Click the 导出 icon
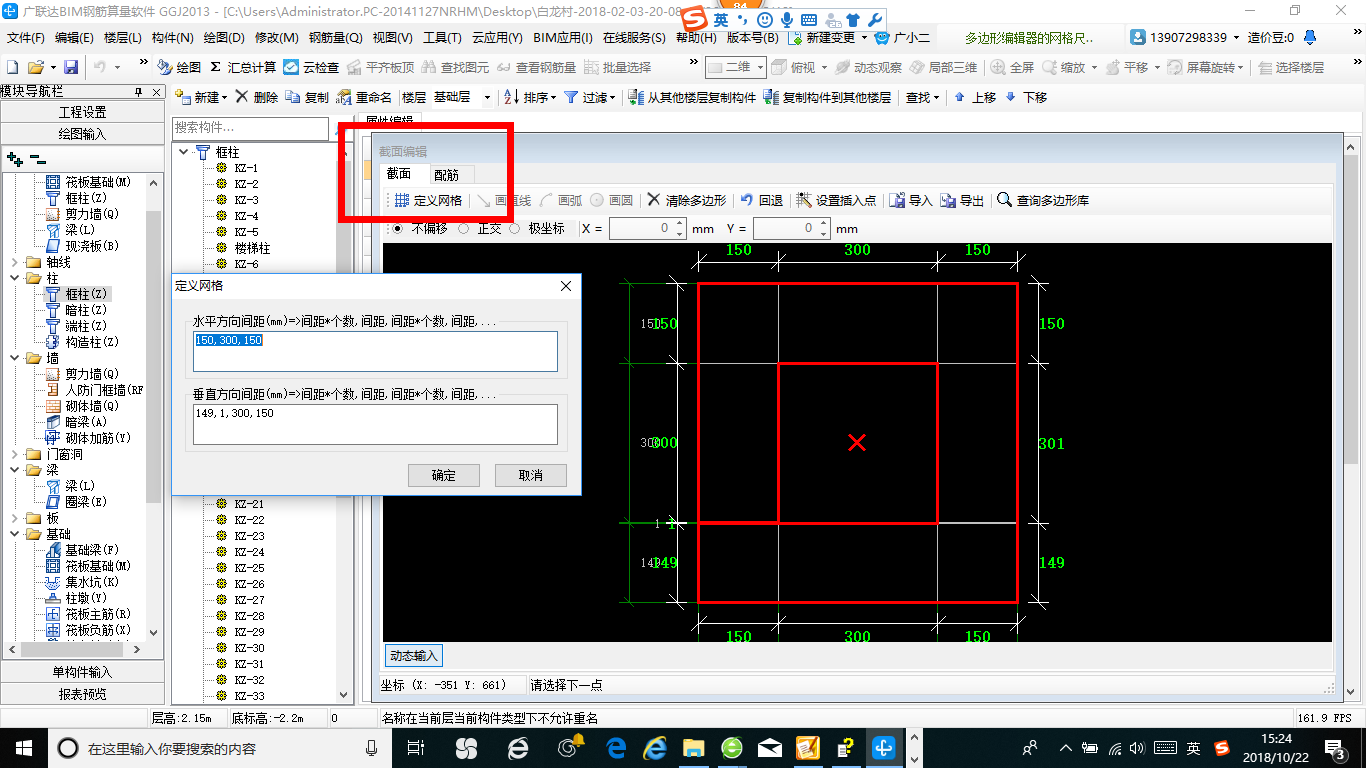 962,200
